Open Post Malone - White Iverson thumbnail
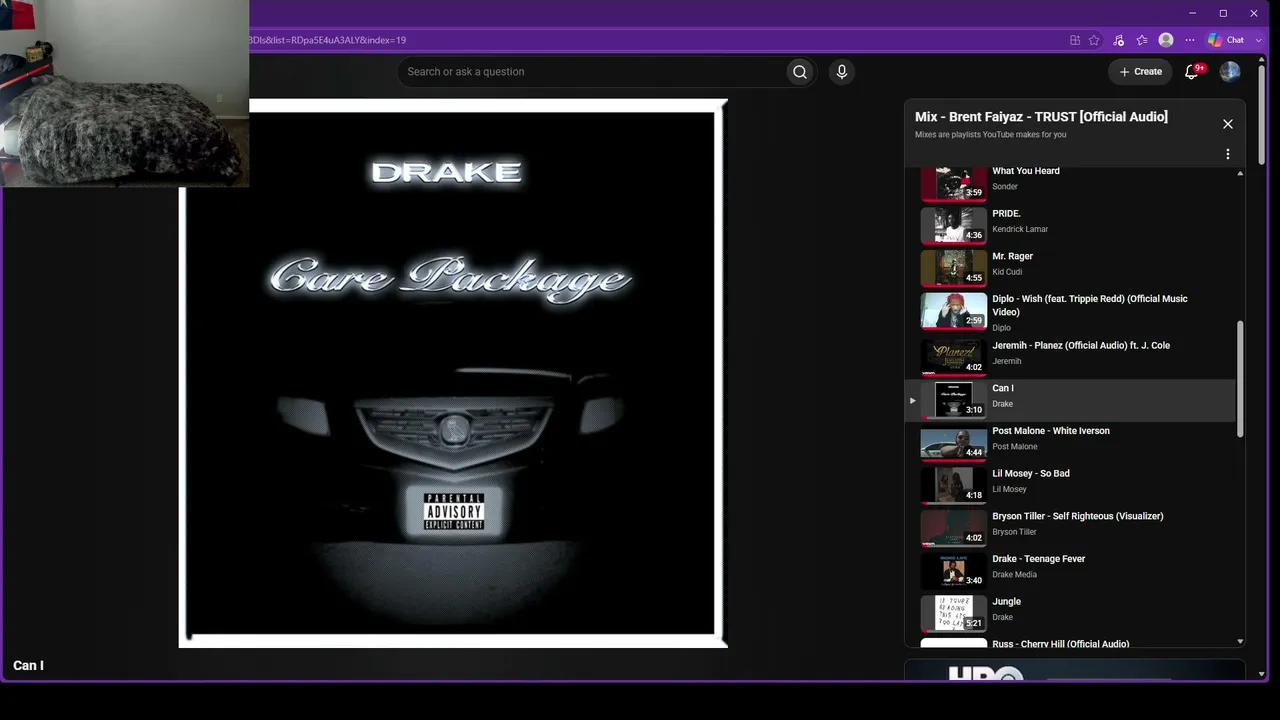1280x720 pixels. [x=953, y=445]
